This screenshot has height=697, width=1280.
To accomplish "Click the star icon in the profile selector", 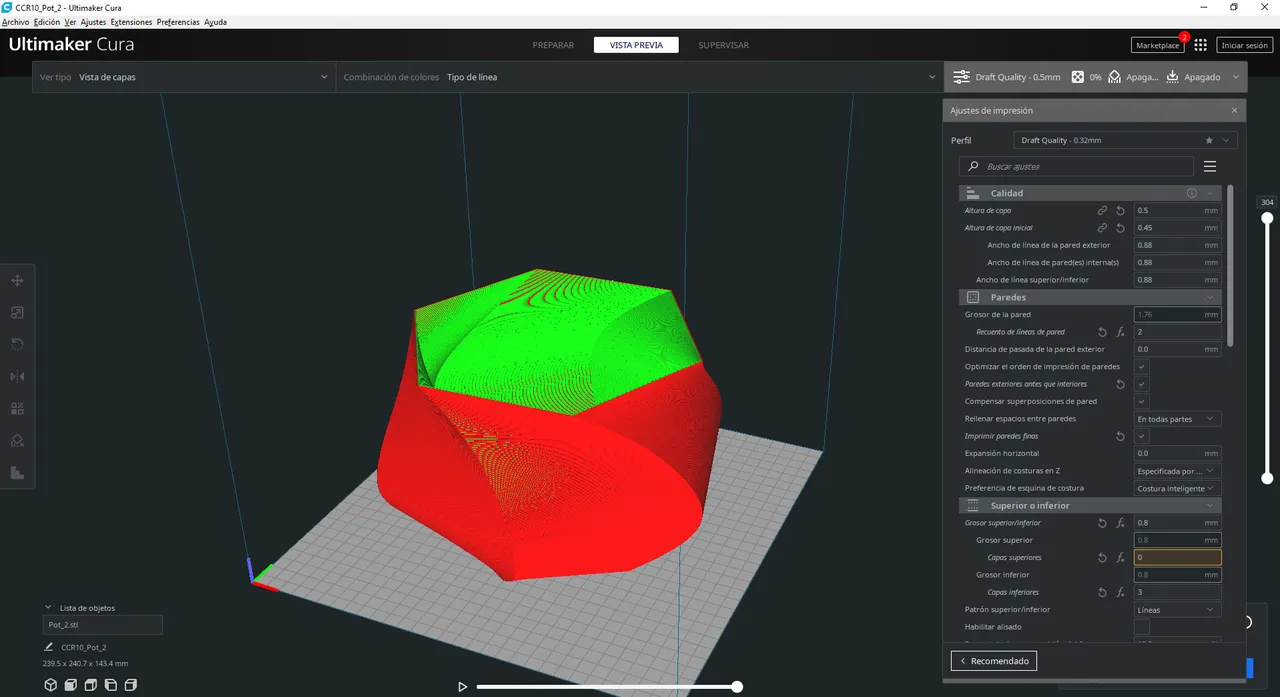I will [1209, 141].
